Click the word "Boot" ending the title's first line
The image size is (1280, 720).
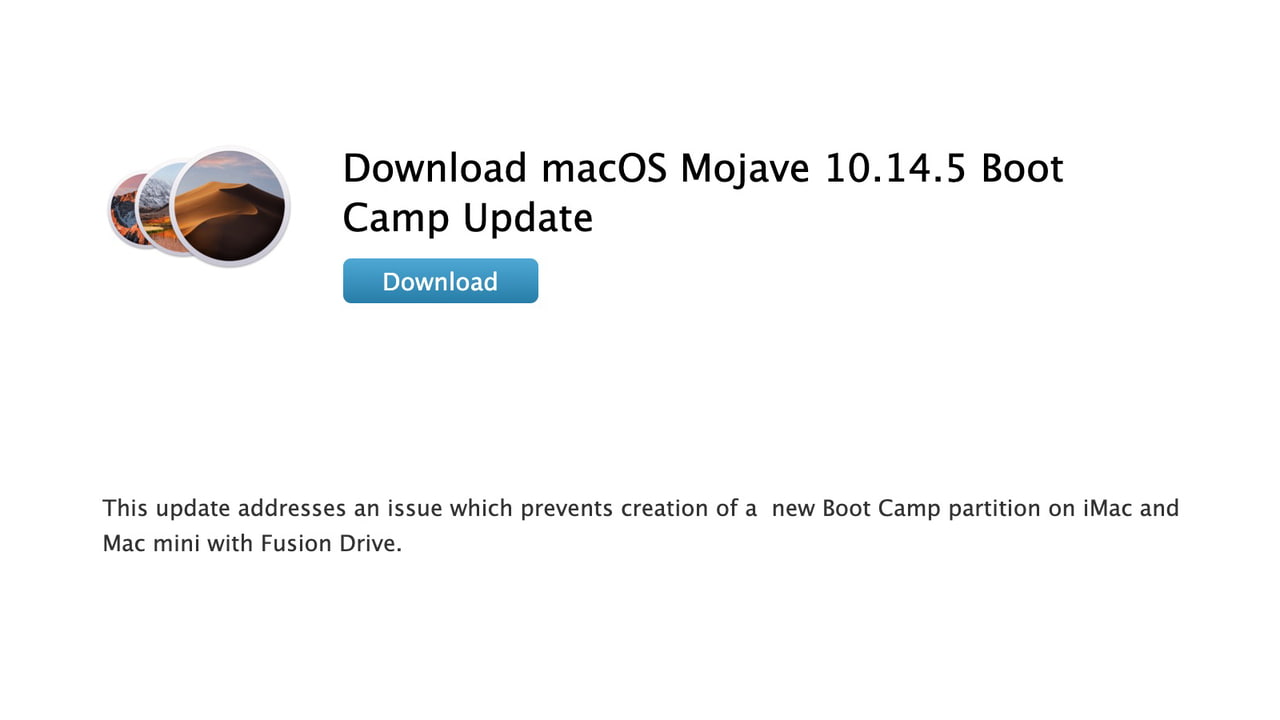click(1022, 168)
